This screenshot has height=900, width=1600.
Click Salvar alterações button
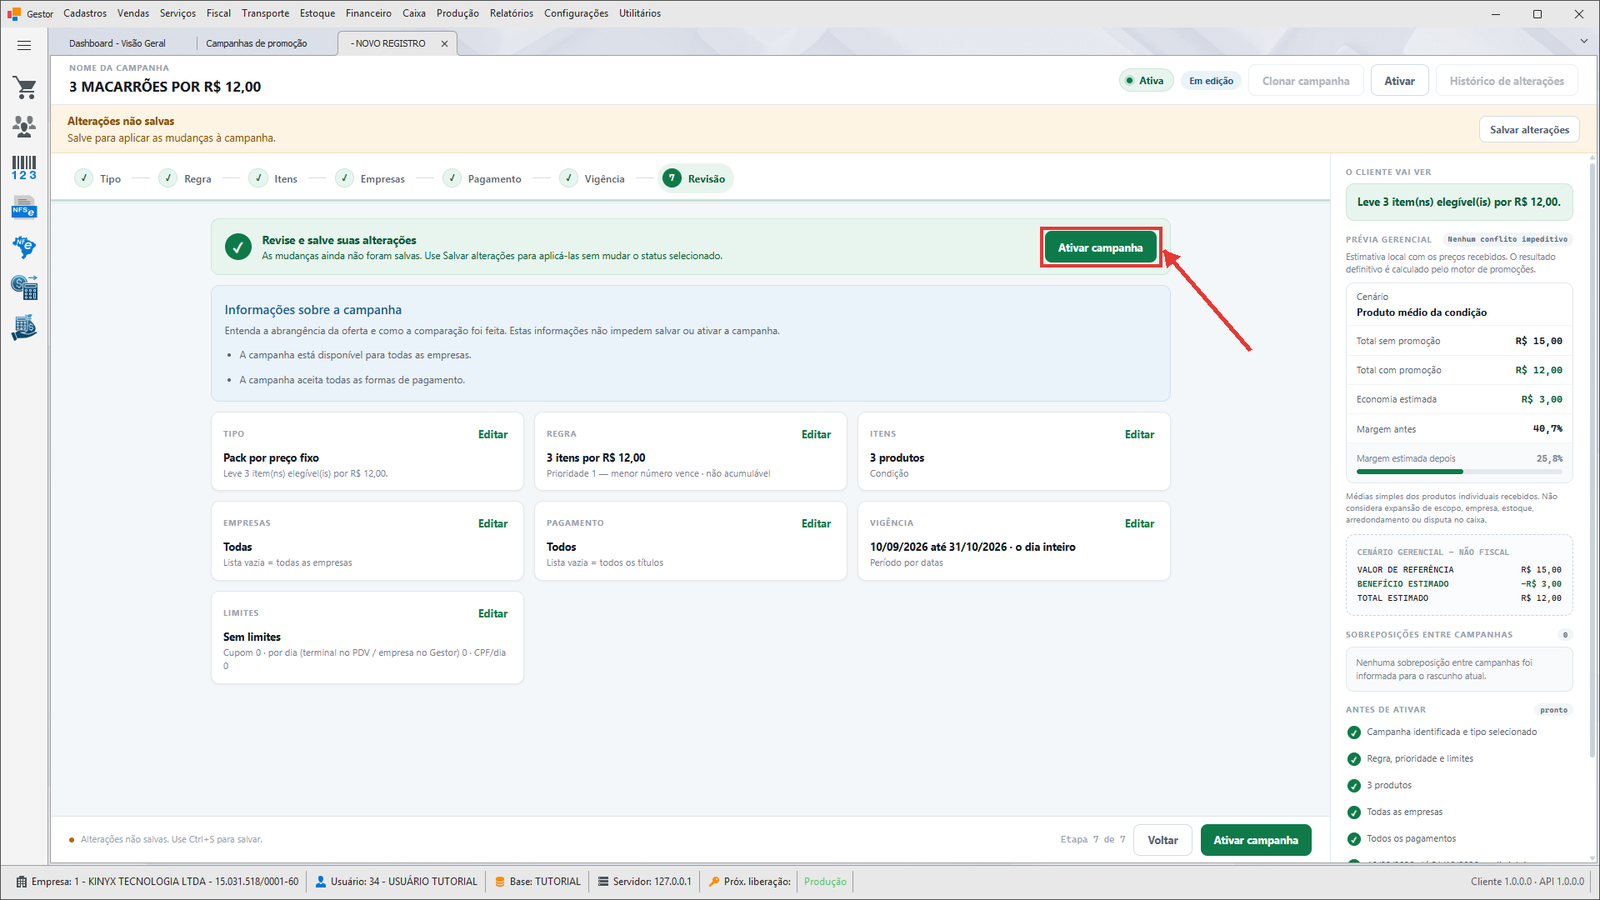[1529, 130]
